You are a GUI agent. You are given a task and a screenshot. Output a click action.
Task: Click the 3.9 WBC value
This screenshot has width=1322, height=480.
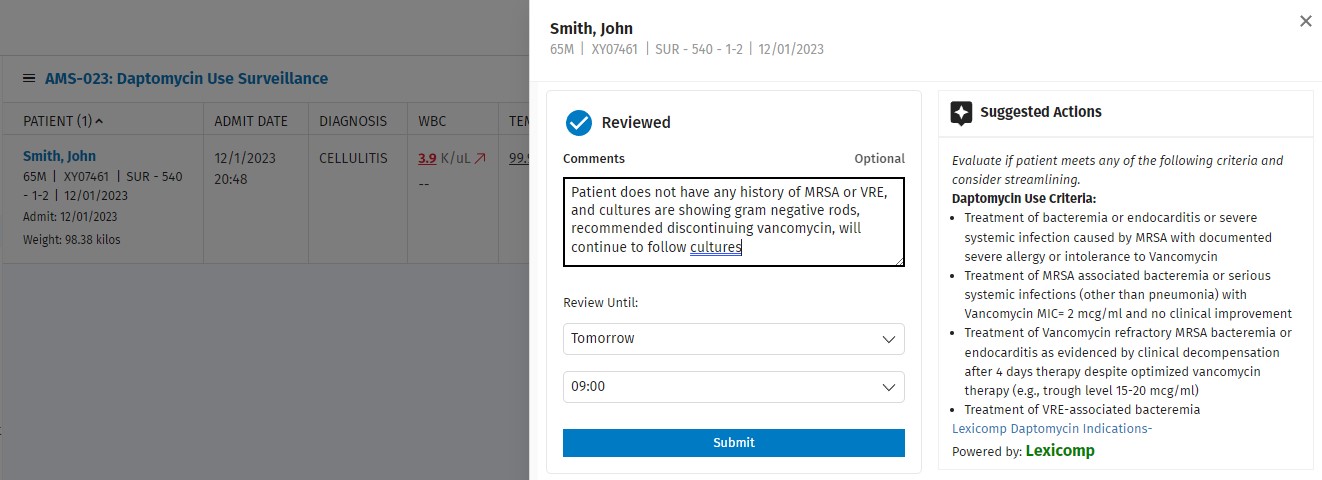click(427, 158)
